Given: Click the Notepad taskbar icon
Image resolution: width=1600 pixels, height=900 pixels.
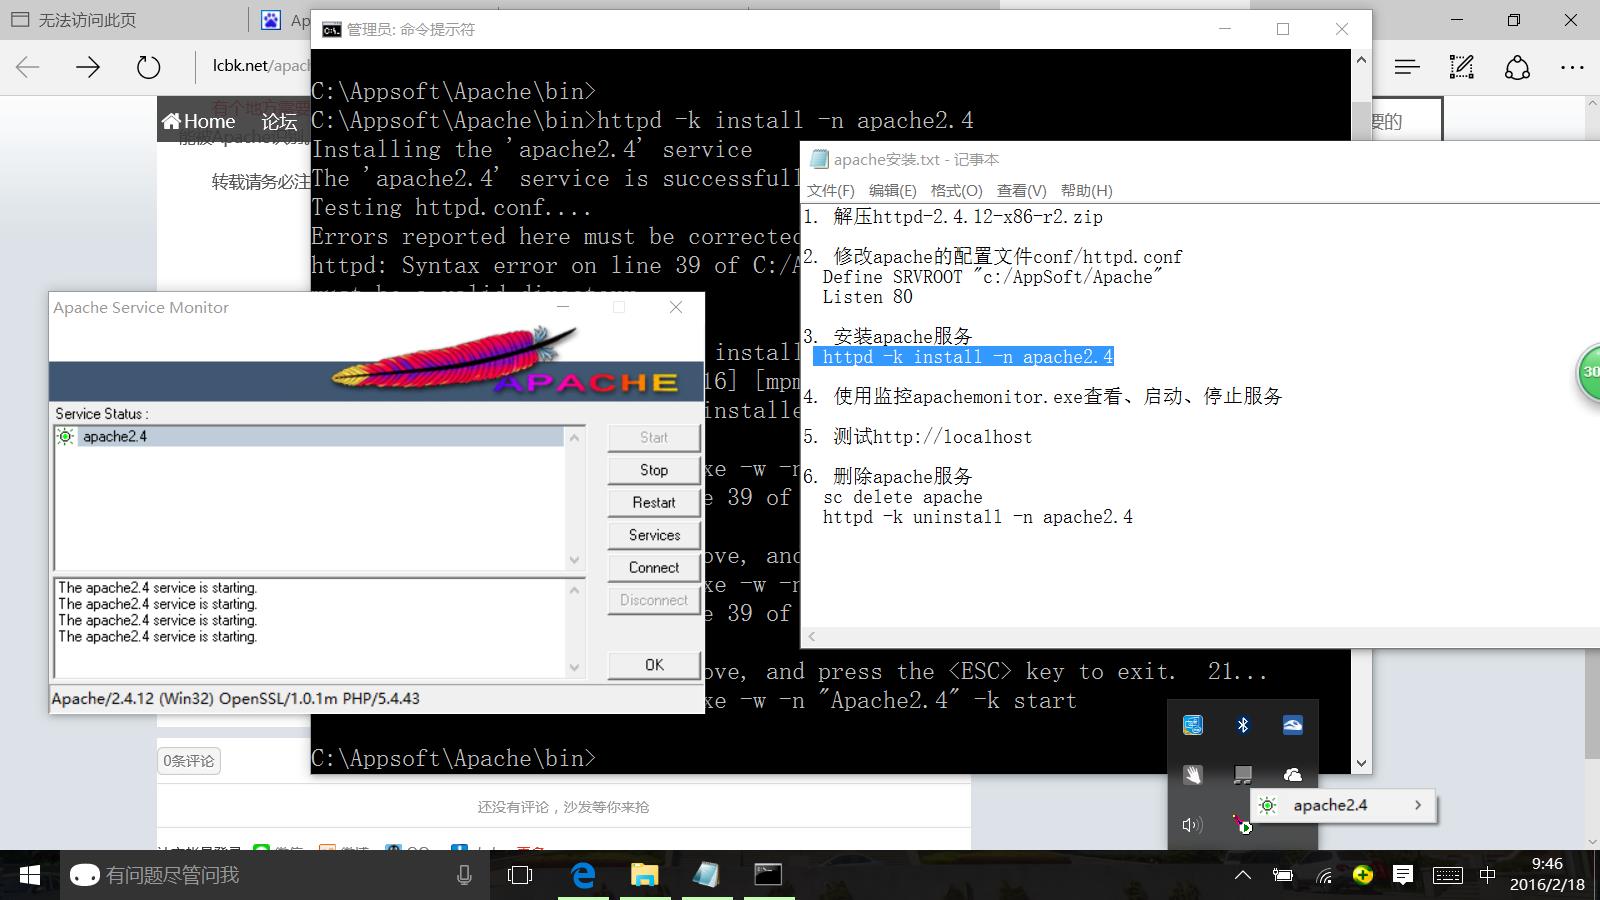Looking at the screenshot, I should [706, 875].
